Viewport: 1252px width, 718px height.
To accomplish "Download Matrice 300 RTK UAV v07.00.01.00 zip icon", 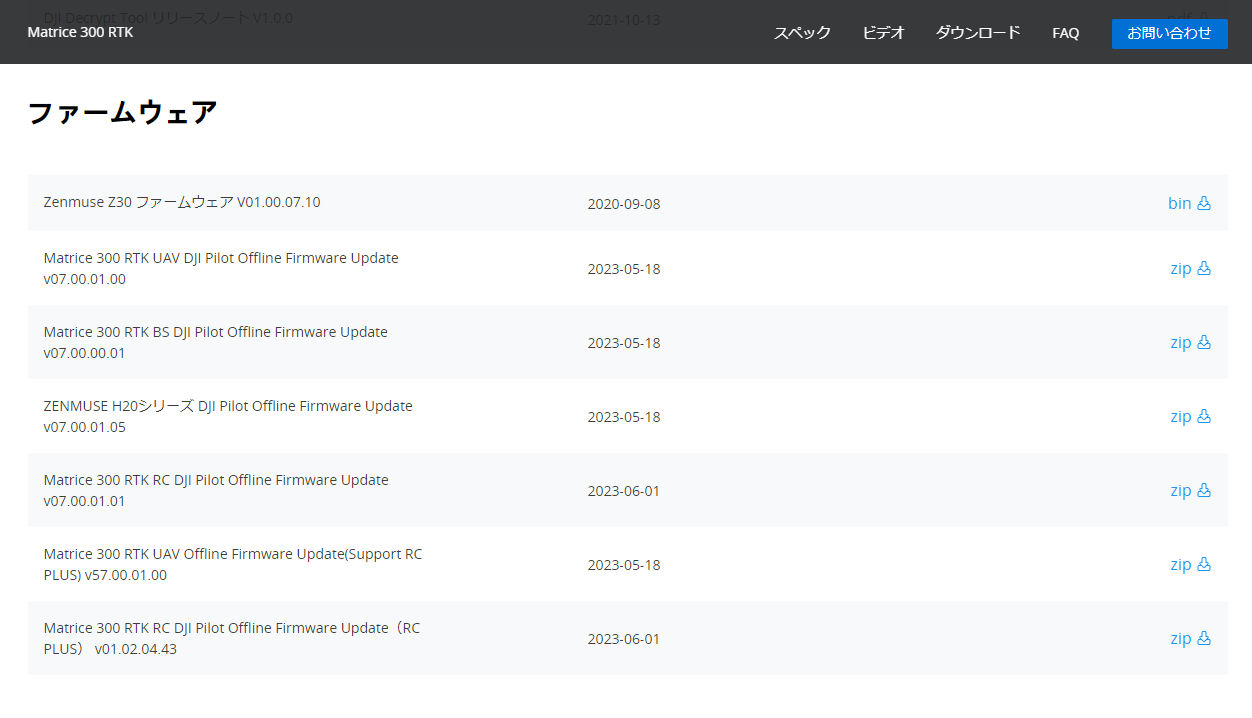I will point(1204,268).
